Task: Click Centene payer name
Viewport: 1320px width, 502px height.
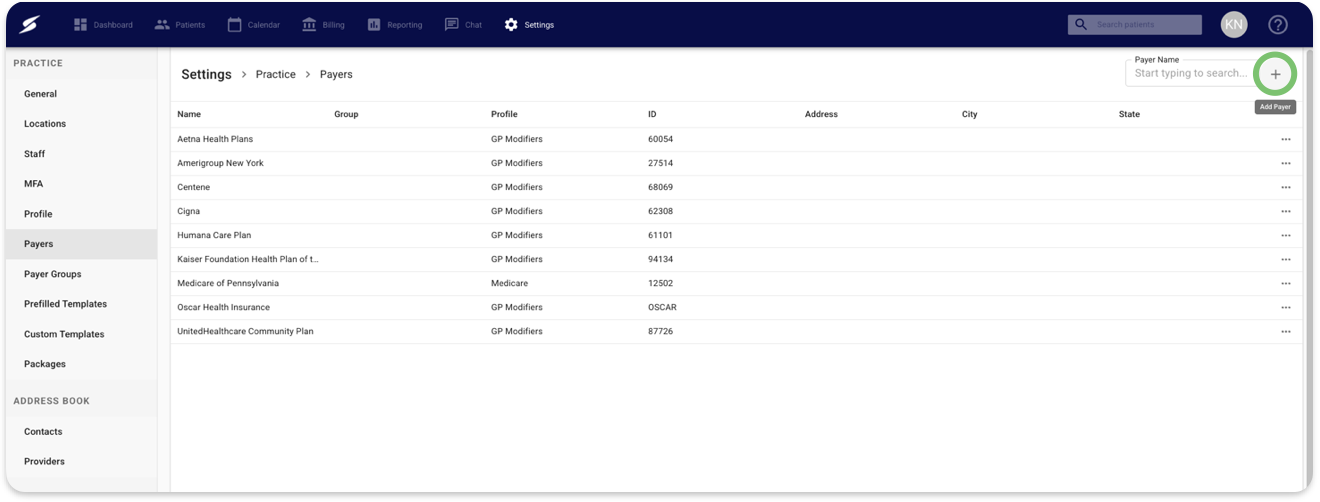Action: pos(194,187)
